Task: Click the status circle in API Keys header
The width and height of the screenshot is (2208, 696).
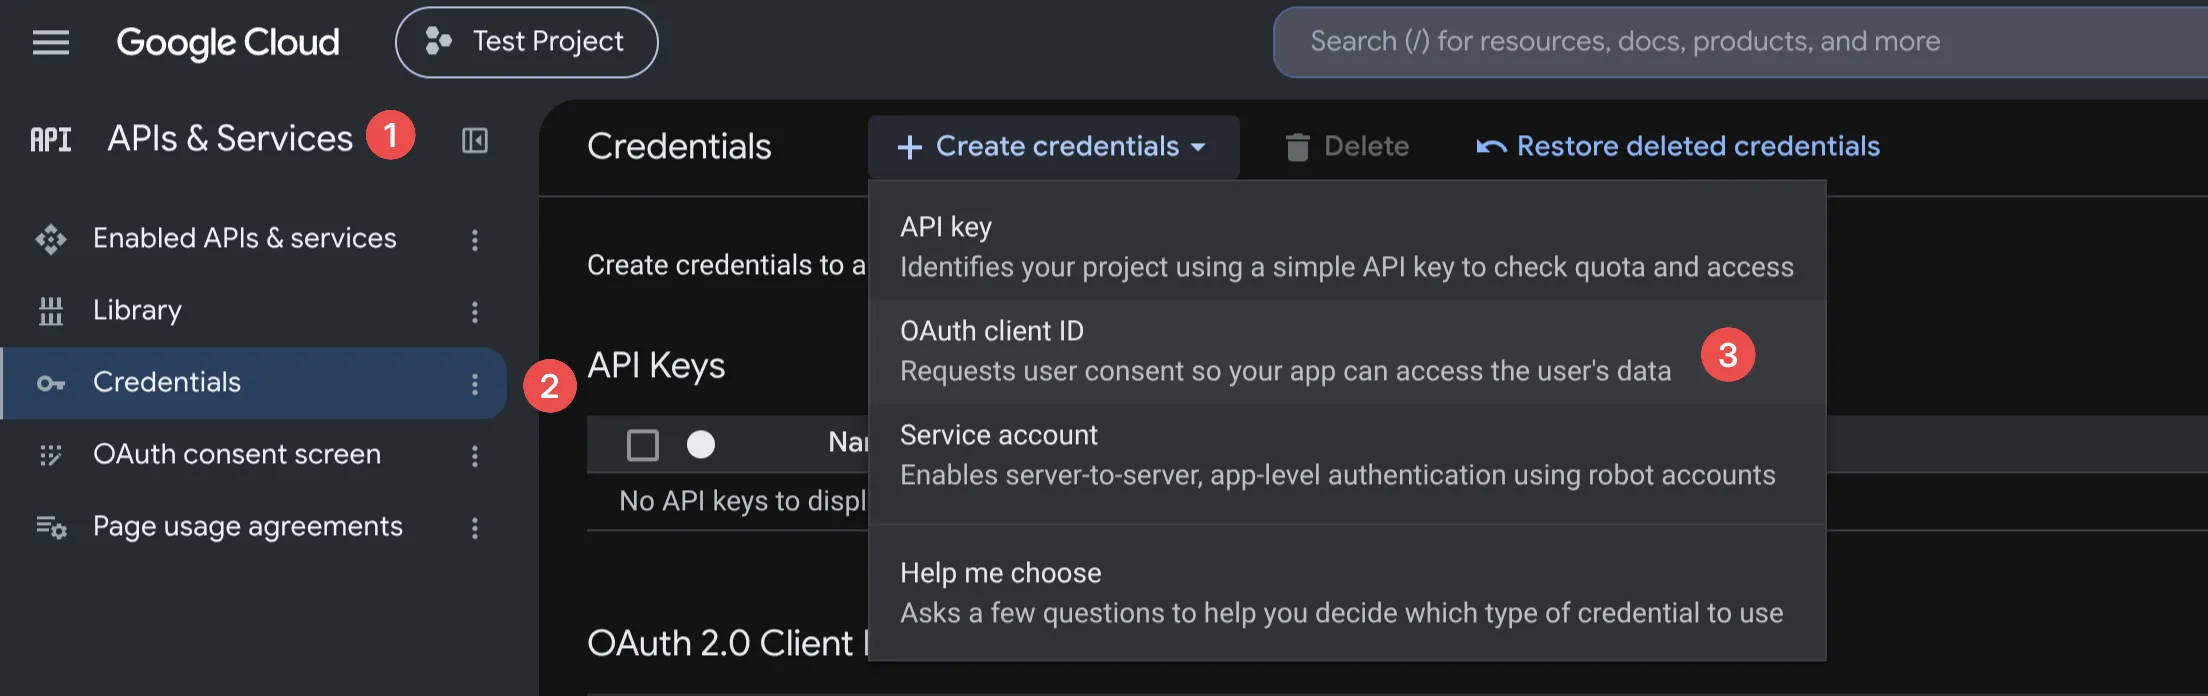Action: pos(701,444)
